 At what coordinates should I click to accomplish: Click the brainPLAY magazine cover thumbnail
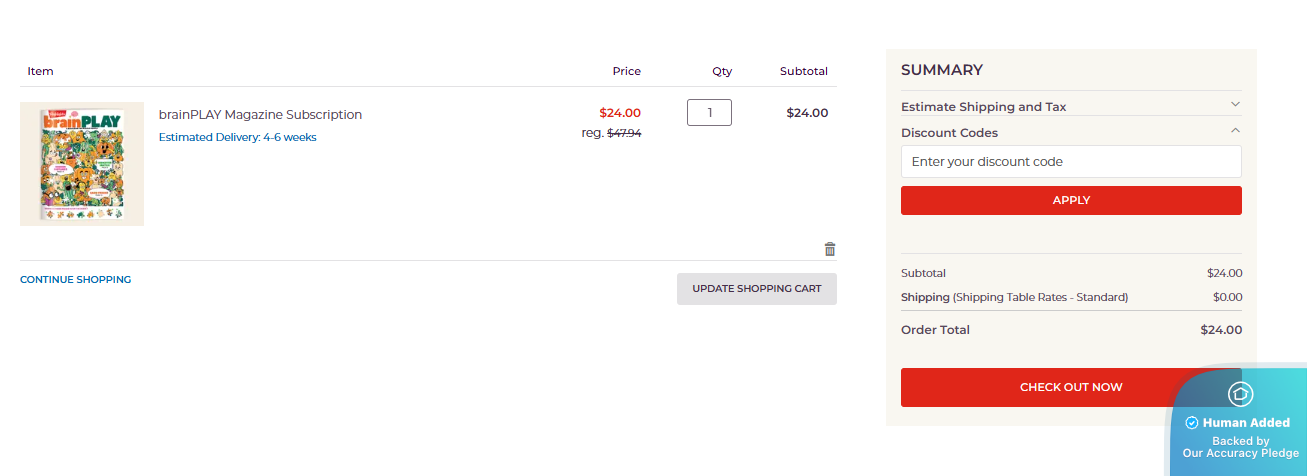[82, 164]
